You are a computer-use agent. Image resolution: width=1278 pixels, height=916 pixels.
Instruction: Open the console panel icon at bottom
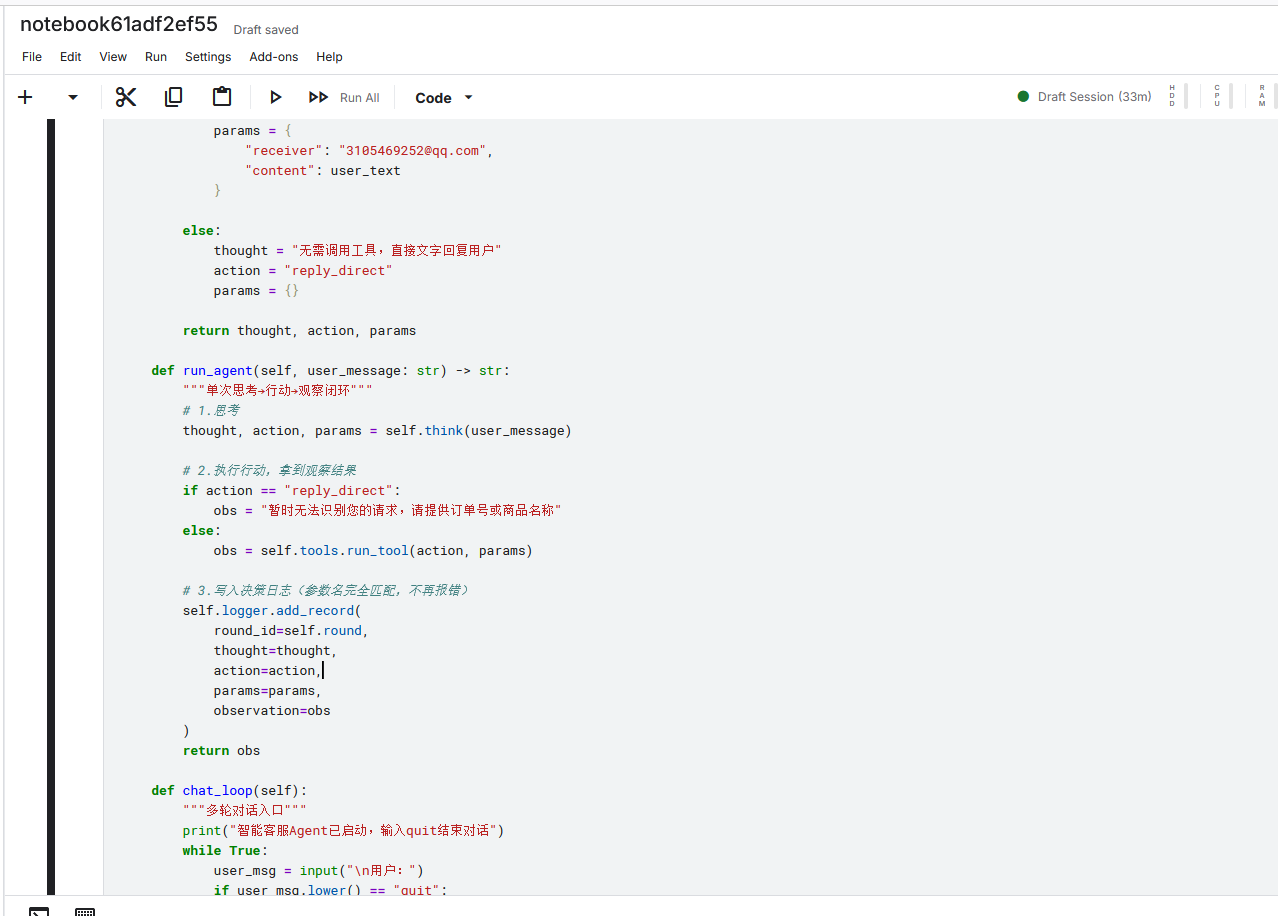[x=39, y=911]
